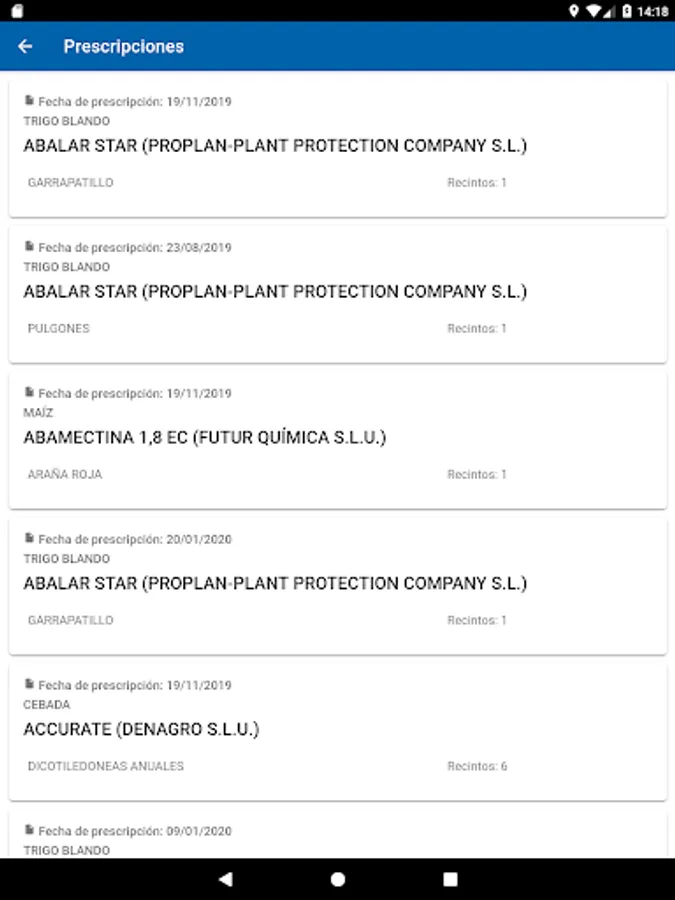
Task: Open the status bar clock showing 14:18
Action: (653, 11)
